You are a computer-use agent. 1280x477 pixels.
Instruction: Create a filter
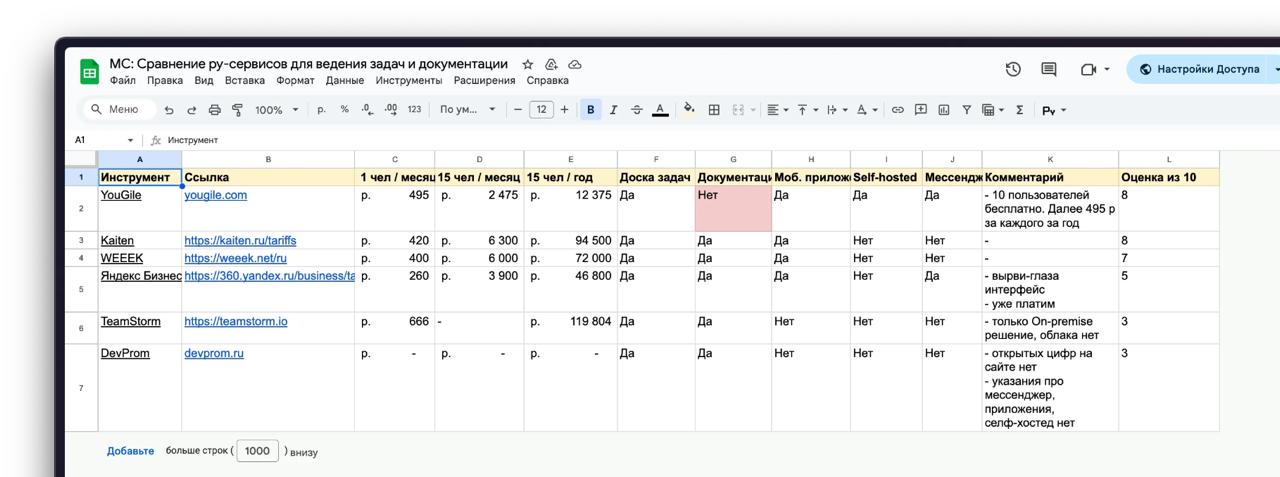click(x=966, y=110)
